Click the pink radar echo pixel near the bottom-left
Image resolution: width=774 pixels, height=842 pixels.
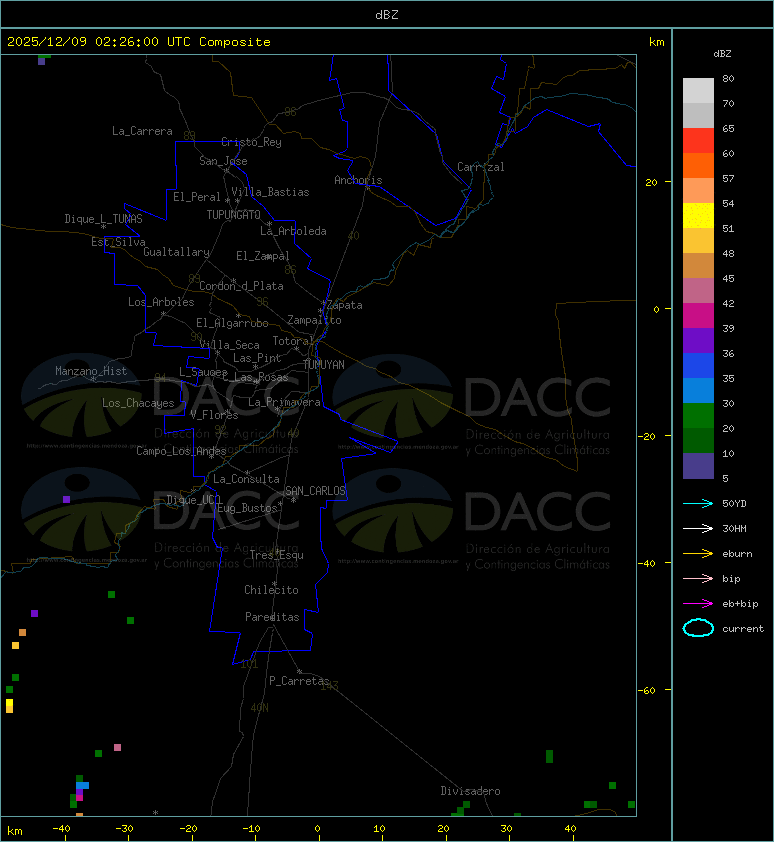(117, 747)
